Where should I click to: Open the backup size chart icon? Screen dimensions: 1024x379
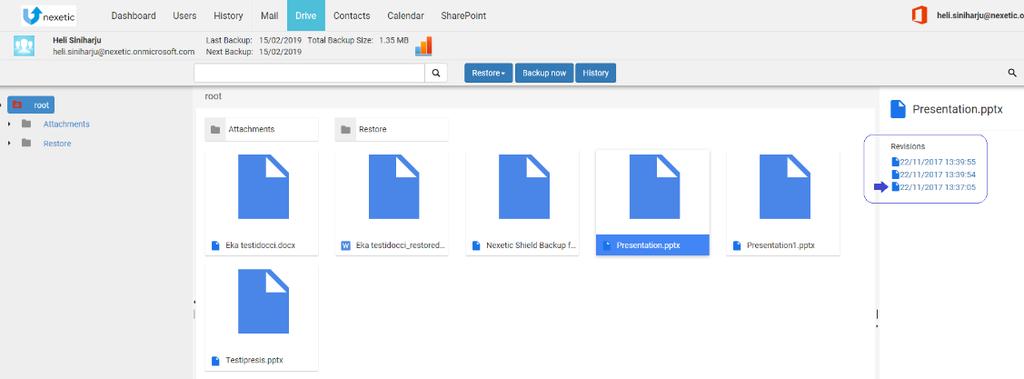423,46
